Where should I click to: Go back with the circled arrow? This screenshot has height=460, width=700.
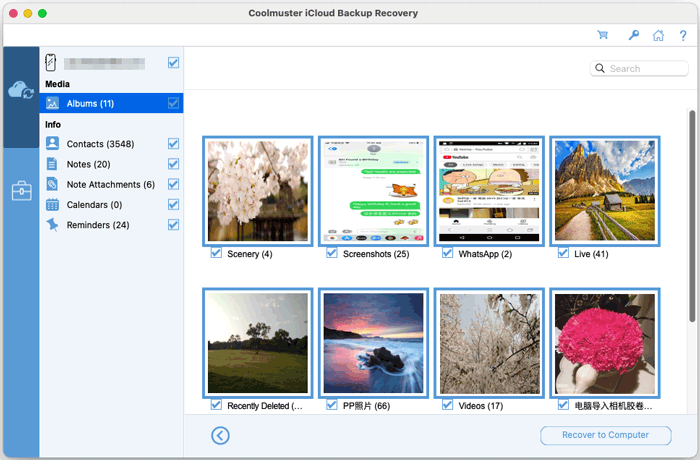pyautogui.click(x=220, y=435)
